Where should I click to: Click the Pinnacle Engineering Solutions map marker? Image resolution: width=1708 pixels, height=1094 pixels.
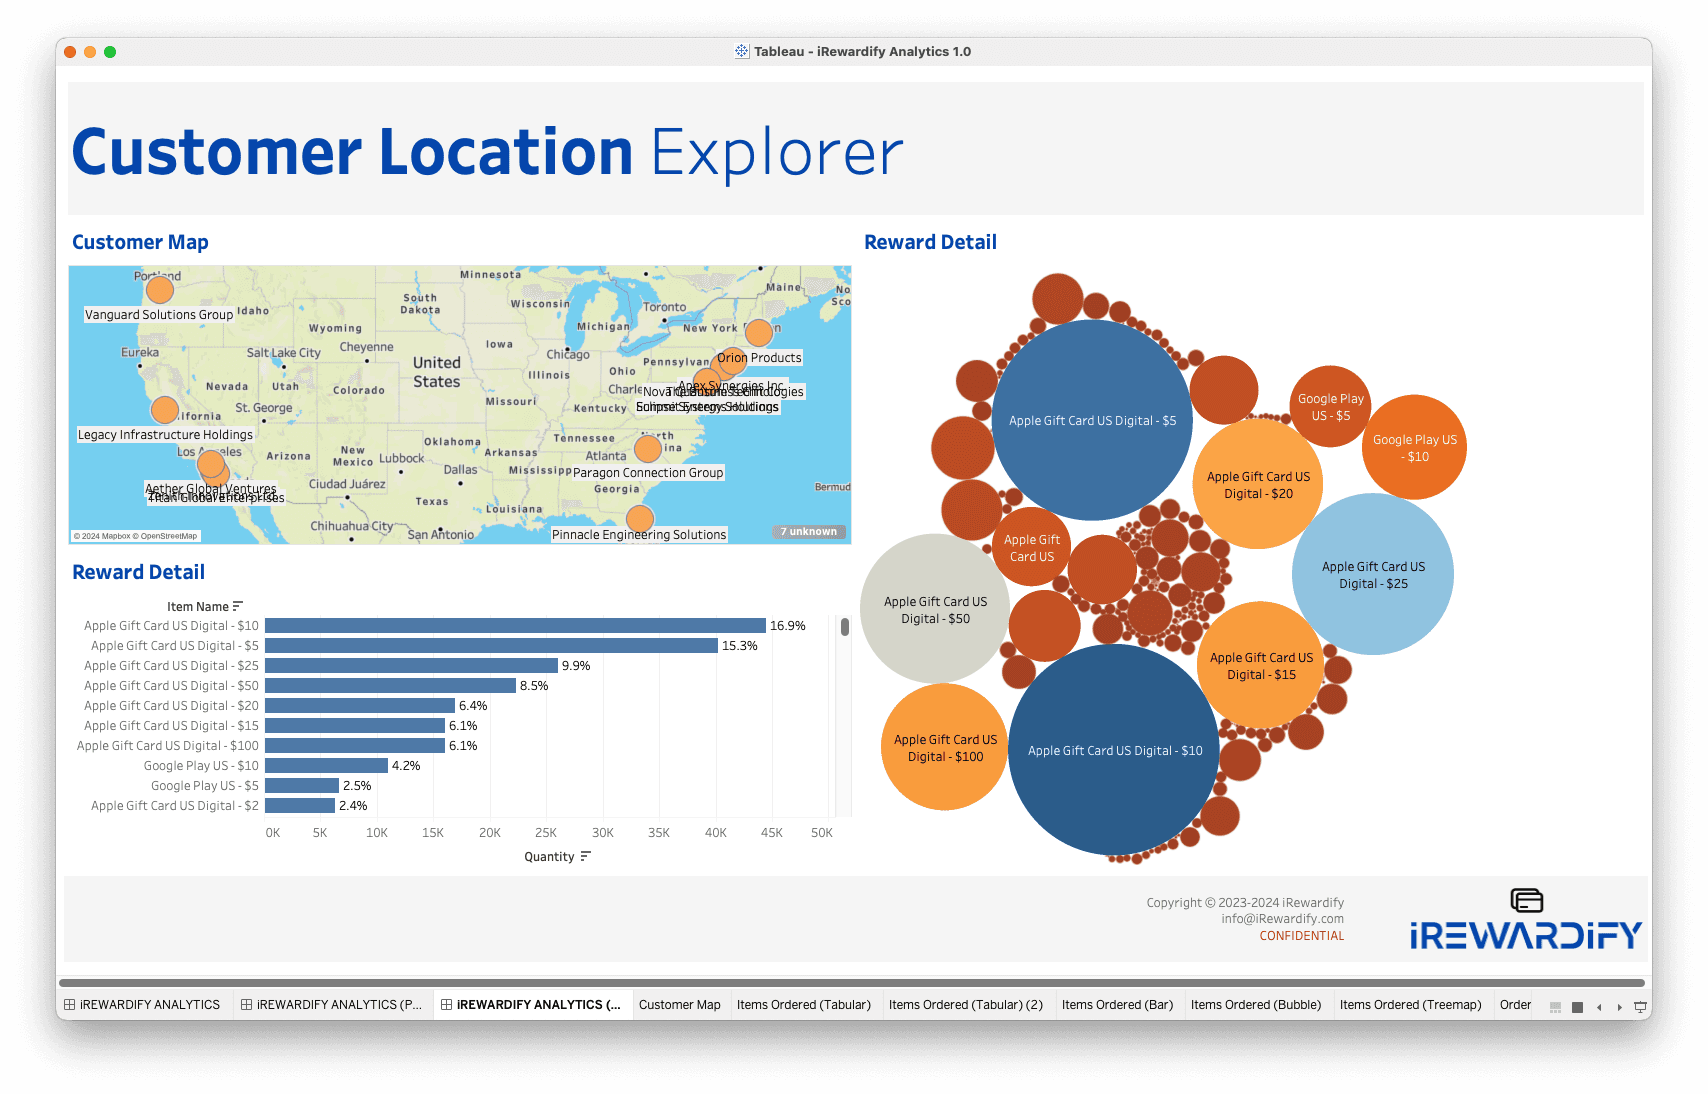(x=640, y=518)
